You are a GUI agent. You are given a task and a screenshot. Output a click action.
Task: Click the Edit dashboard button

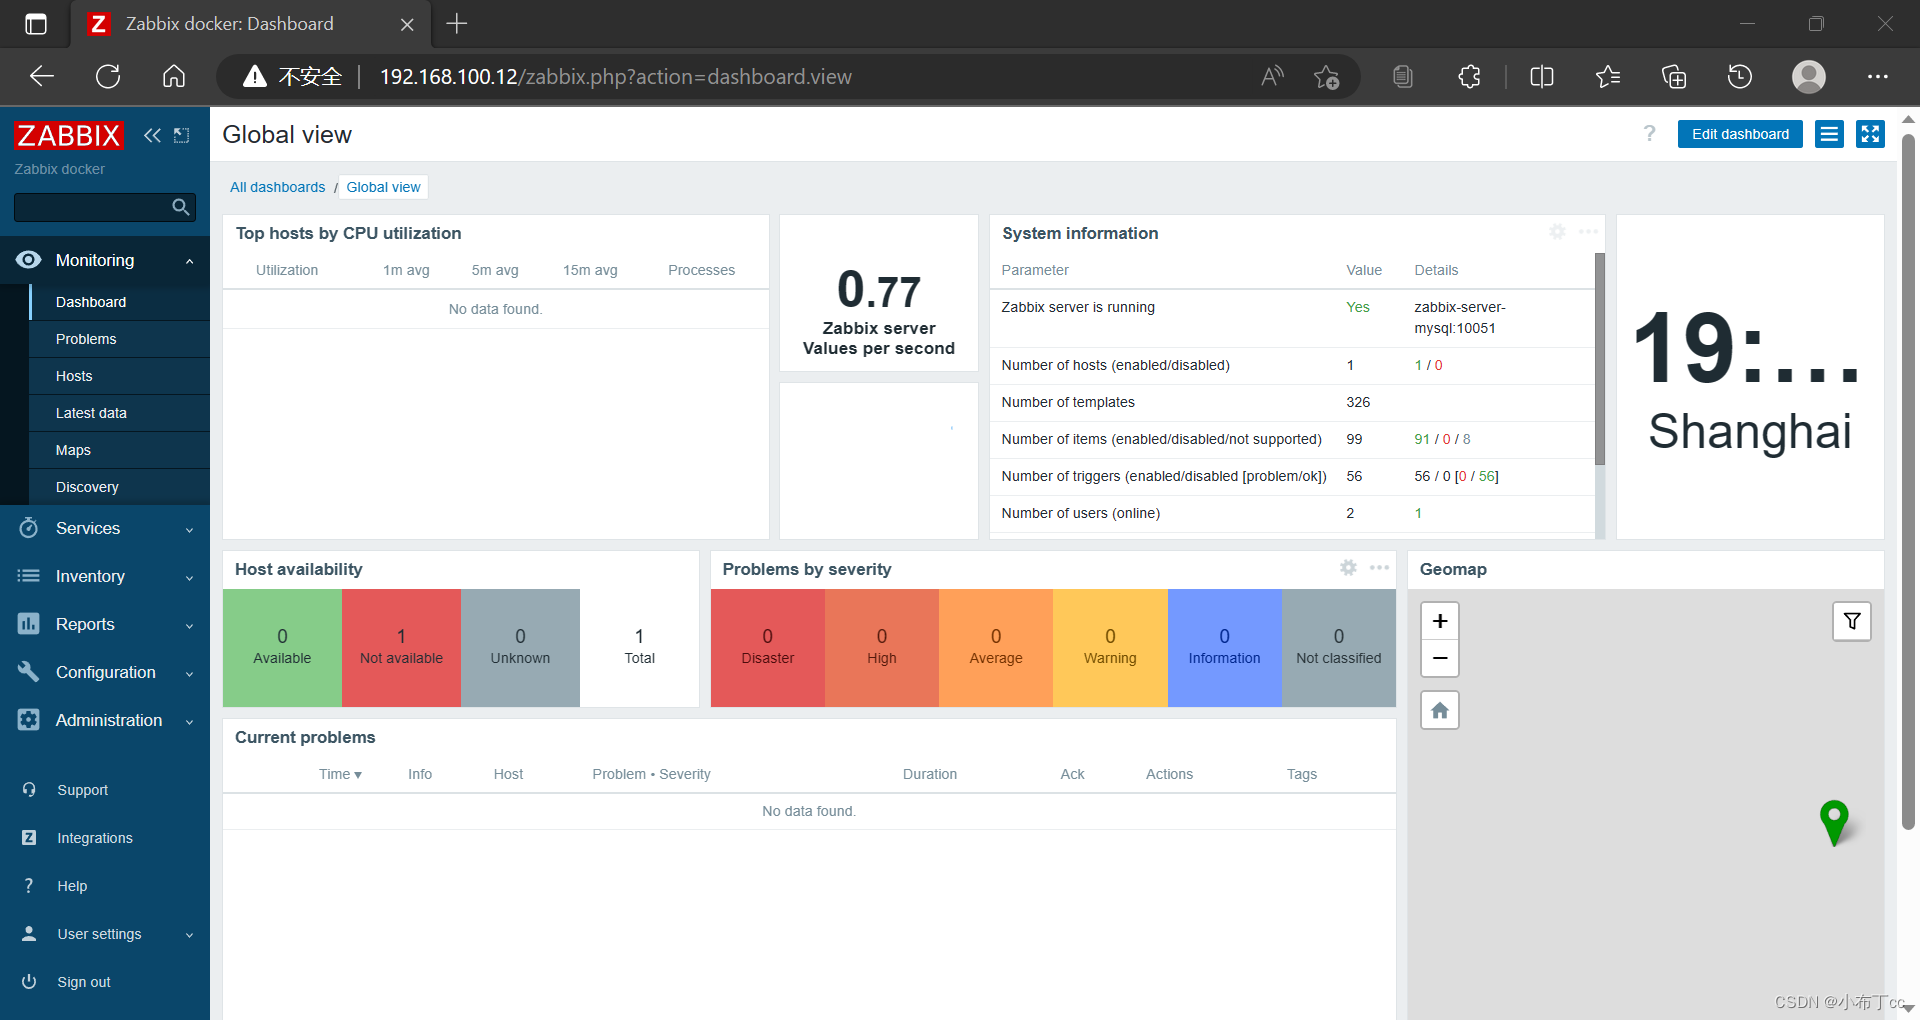(x=1740, y=134)
